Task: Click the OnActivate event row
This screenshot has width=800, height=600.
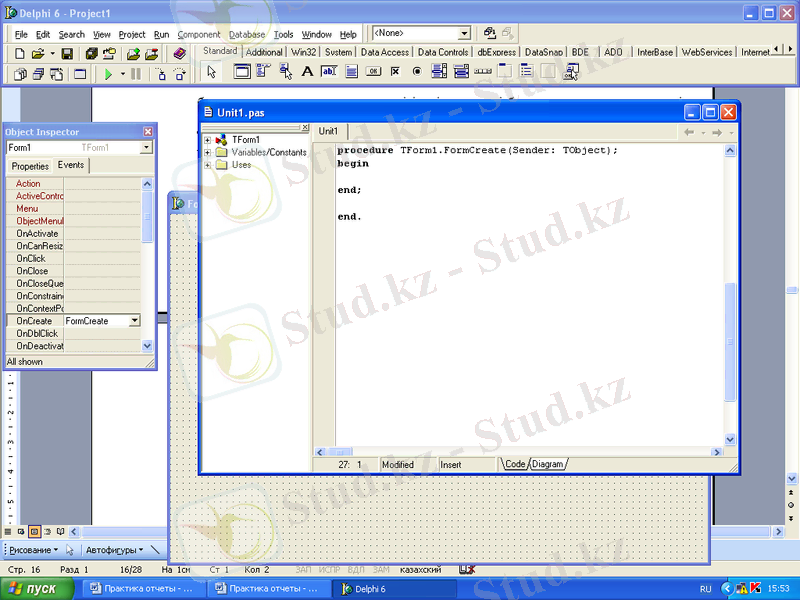Action: [x=73, y=234]
